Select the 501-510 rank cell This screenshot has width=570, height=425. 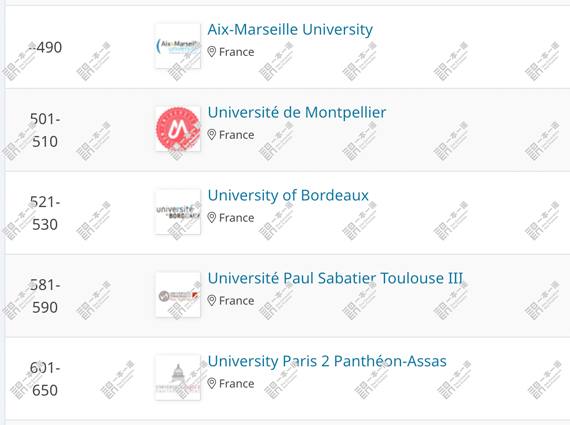[x=45, y=130]
